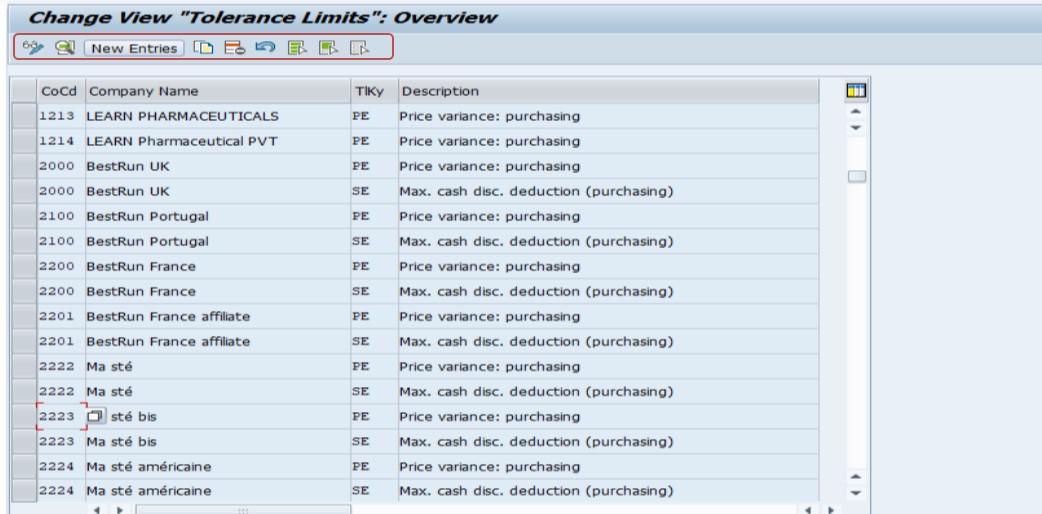Click the vertical scrollbar thumb
Viewport: 1042px width, 514px height.
pyautogui.click(x=857, y=176)
